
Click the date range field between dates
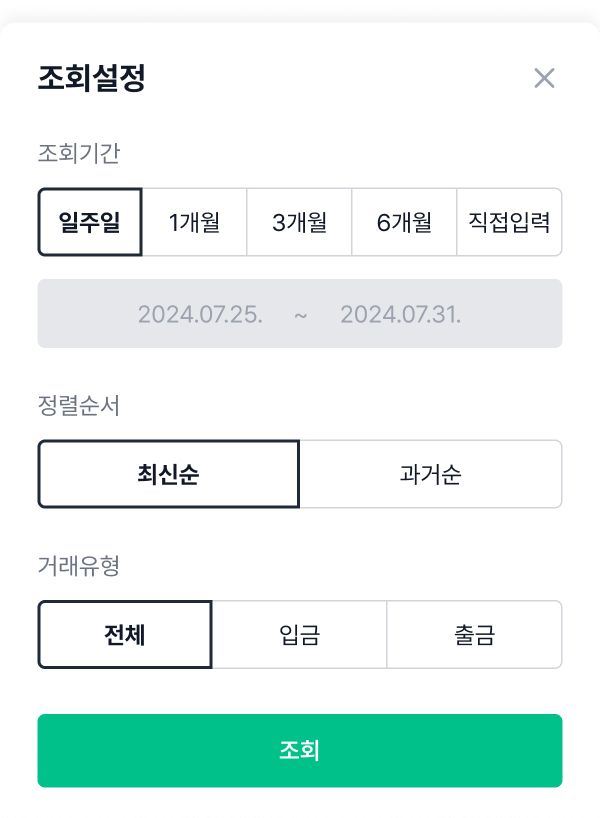point(300,313)
